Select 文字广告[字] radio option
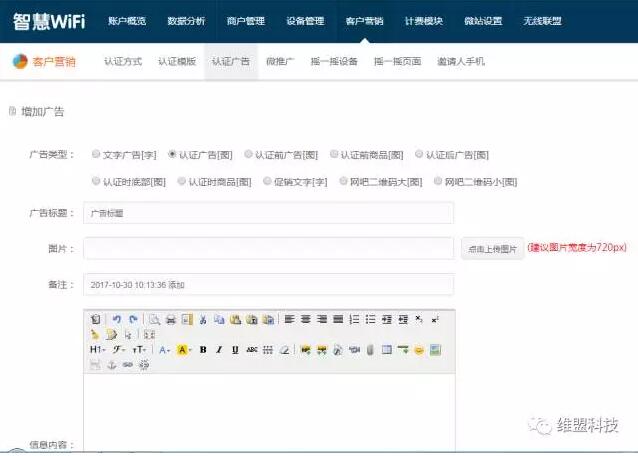The height and width of the screenshot is (456, 638). click(x=96, y=154)
